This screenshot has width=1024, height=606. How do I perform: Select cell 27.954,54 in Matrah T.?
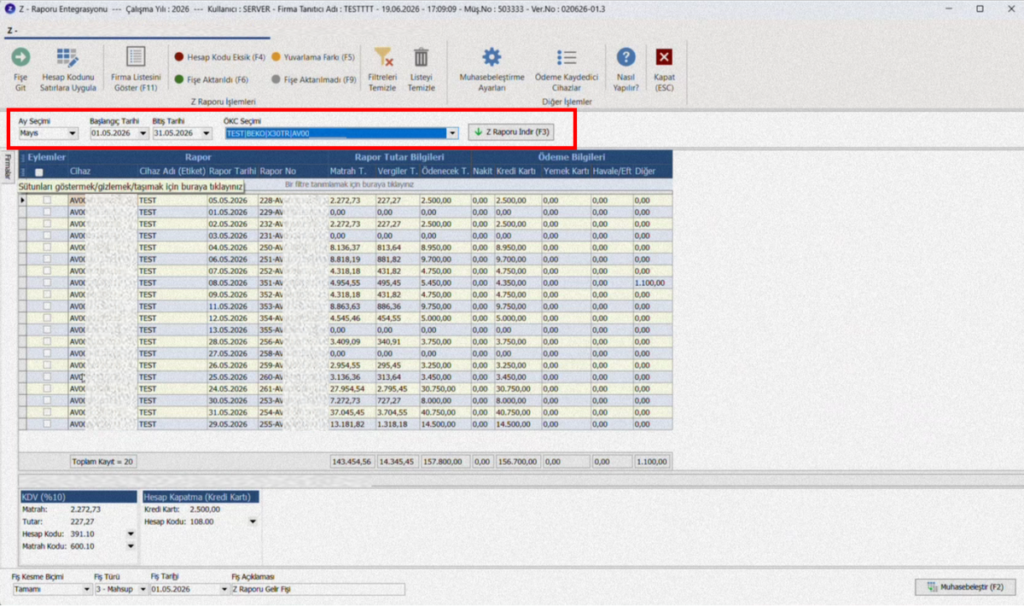click(x=351, y=389)
